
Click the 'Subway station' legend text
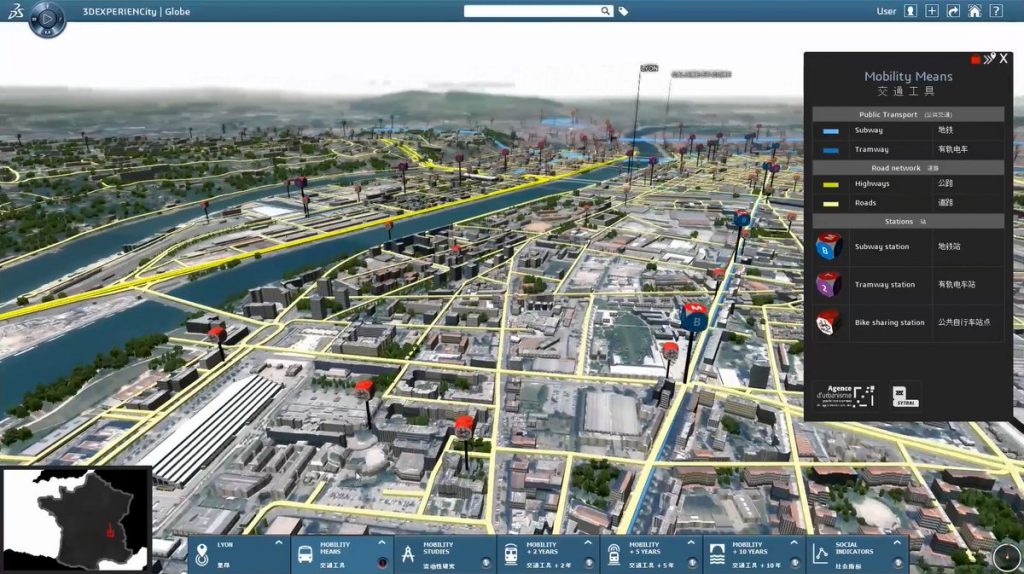pos(882,247)
